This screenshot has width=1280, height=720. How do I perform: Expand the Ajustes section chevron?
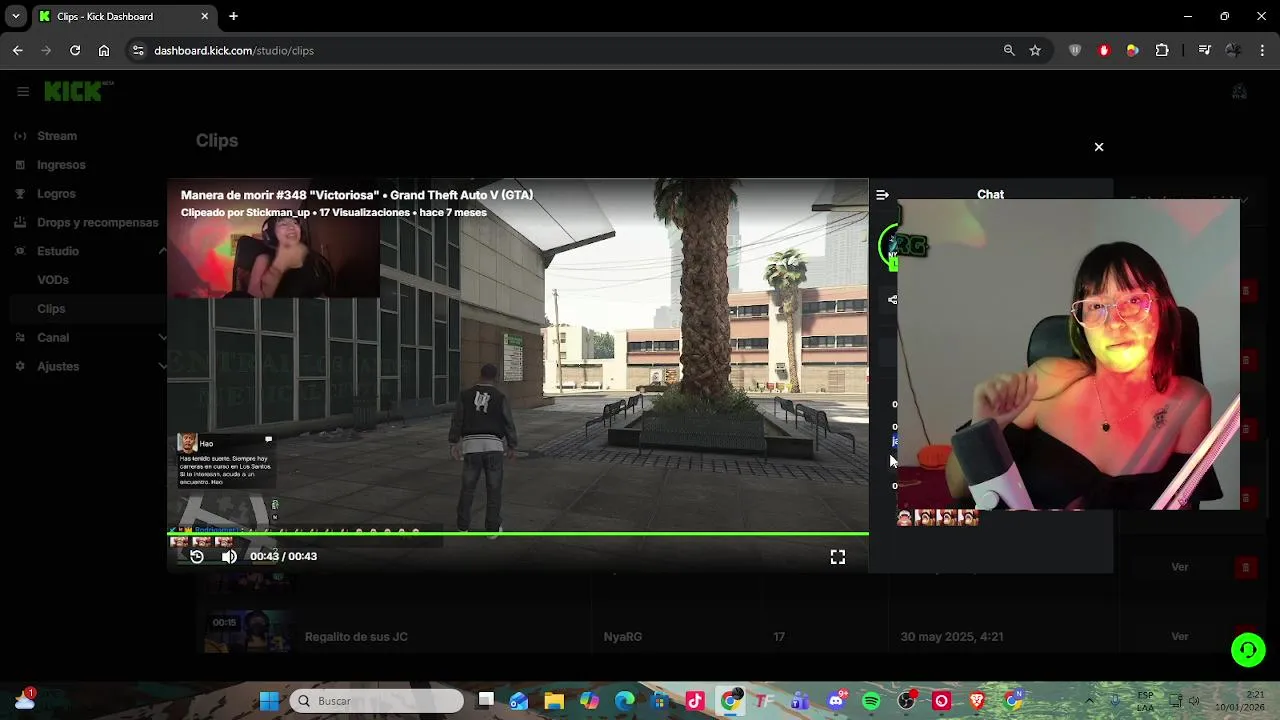pos(163,366)
